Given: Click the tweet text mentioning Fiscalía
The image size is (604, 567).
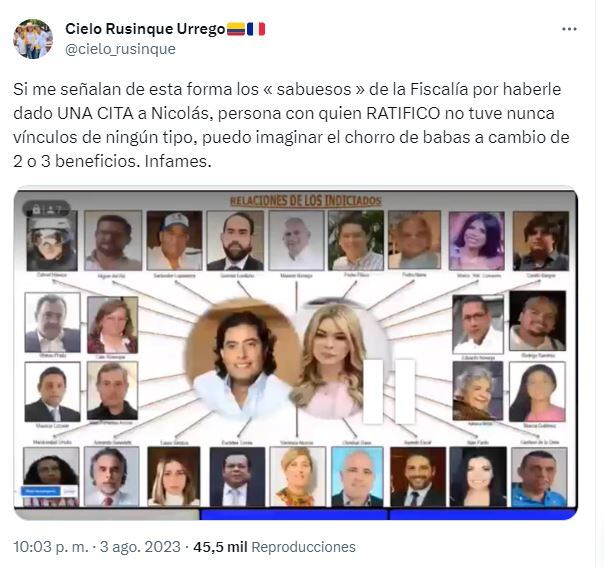Looking at the screenshot, I should coord(291,125).
